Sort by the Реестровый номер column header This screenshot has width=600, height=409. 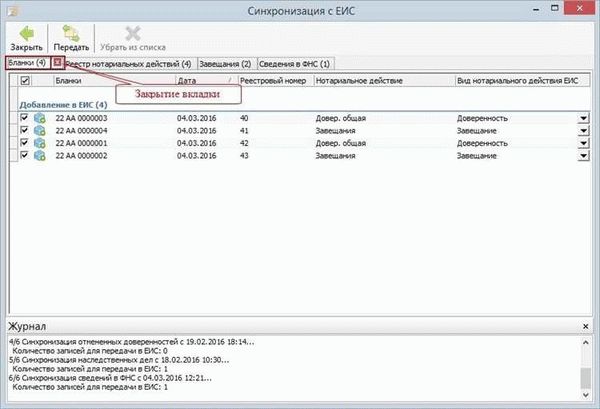click(276, 81)
